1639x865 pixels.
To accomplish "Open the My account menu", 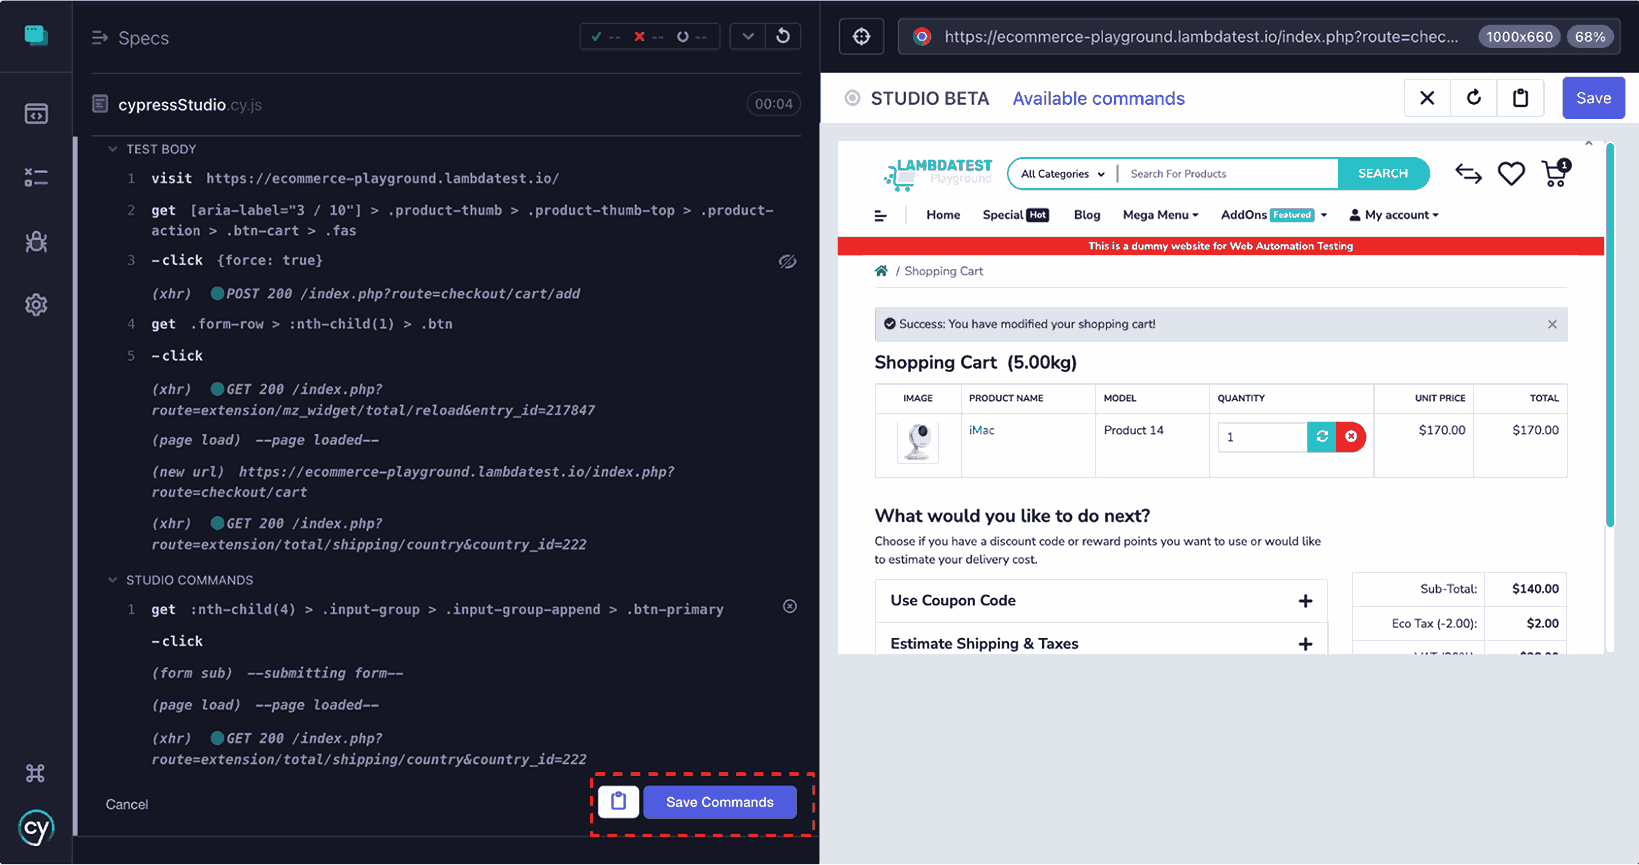I will click(1394, 215).
